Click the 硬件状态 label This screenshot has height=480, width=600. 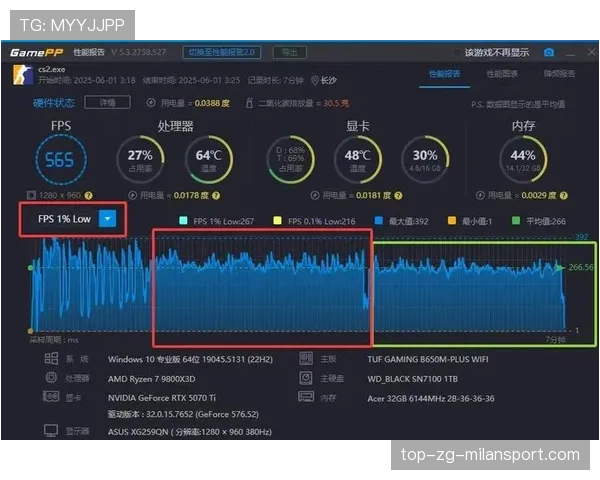coord(54,103)
